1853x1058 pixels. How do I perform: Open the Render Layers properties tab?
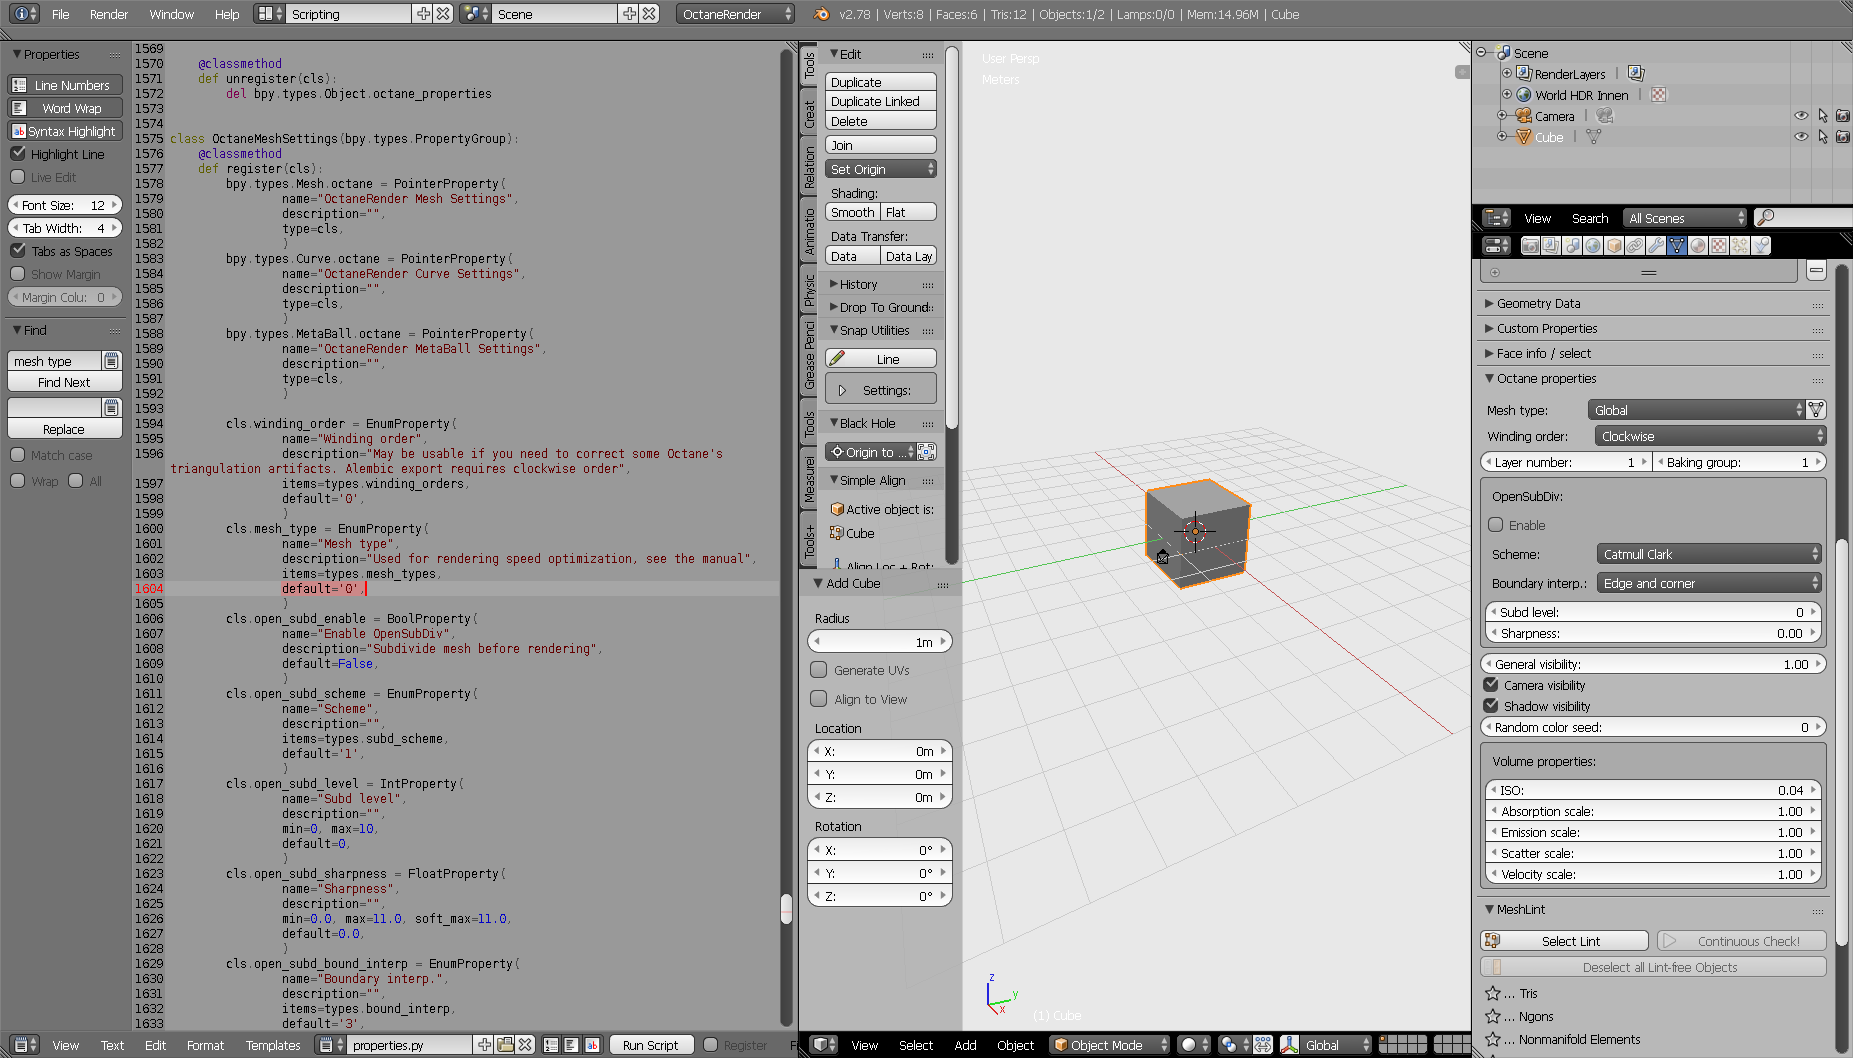(1551, 245)
